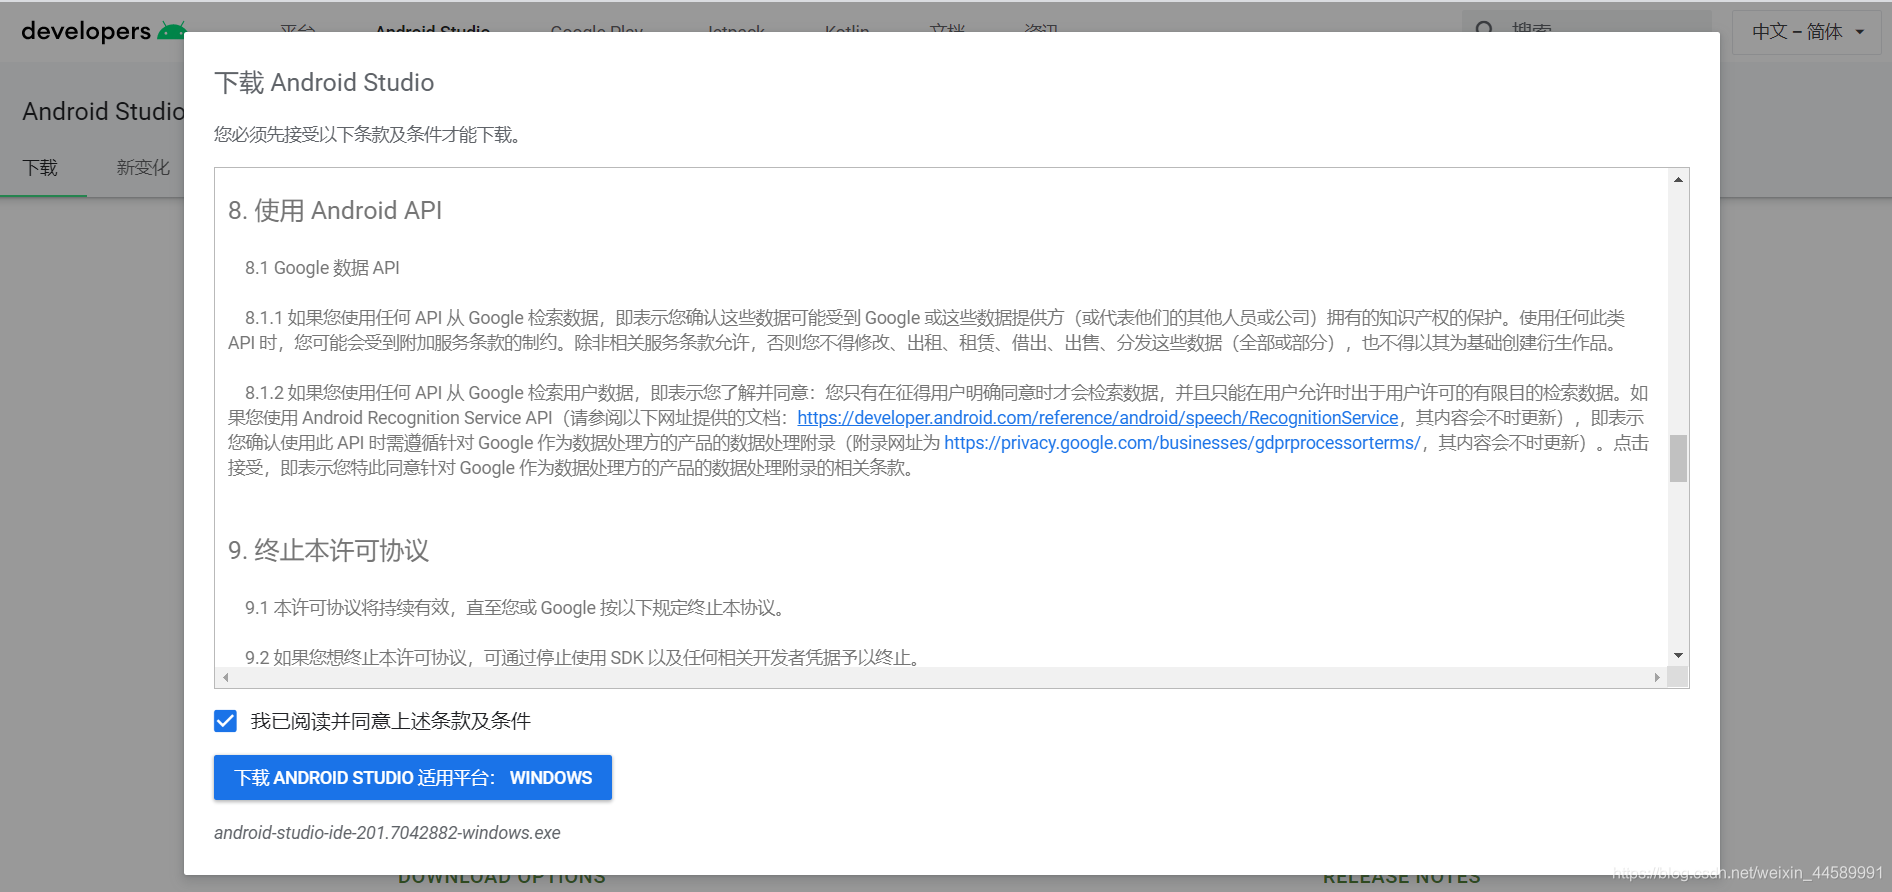The height and width of the screenshot is (892, 1892).
Task: Click the label 我已阅读并同意上述条款及条件
Action: point(390,721)
